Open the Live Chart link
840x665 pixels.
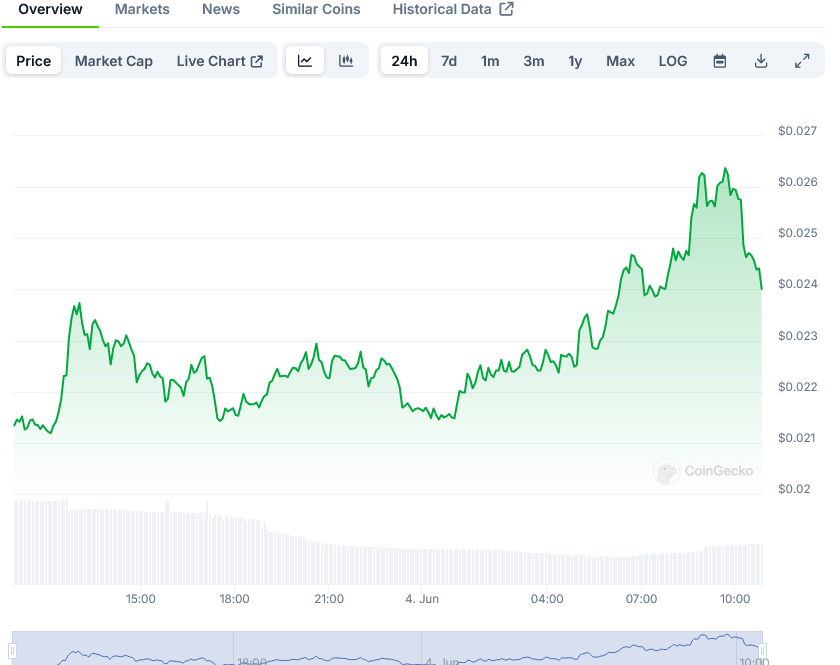click(x=220, y=61)
